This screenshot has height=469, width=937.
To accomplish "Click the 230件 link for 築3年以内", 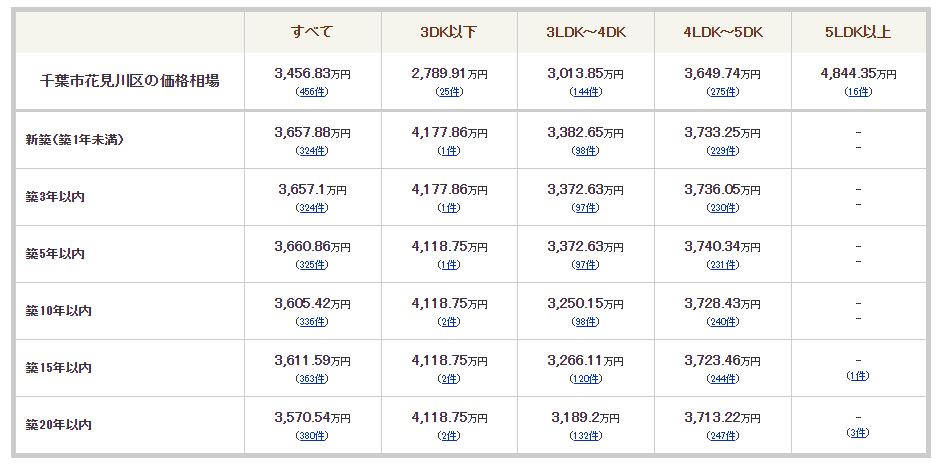I will click(722, 208).
